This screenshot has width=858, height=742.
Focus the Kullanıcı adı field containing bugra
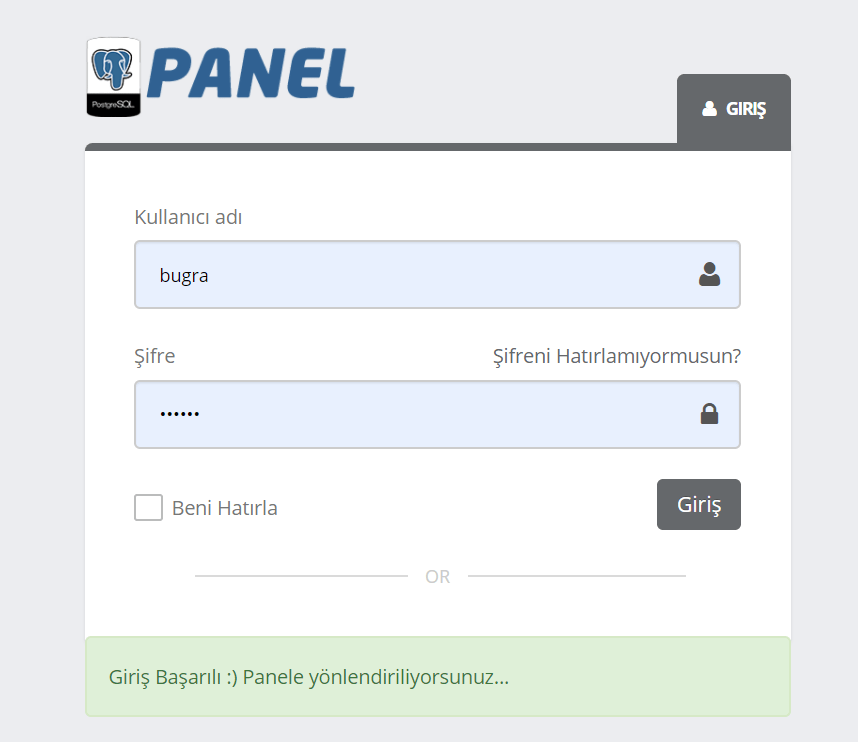tap(437, 274)
